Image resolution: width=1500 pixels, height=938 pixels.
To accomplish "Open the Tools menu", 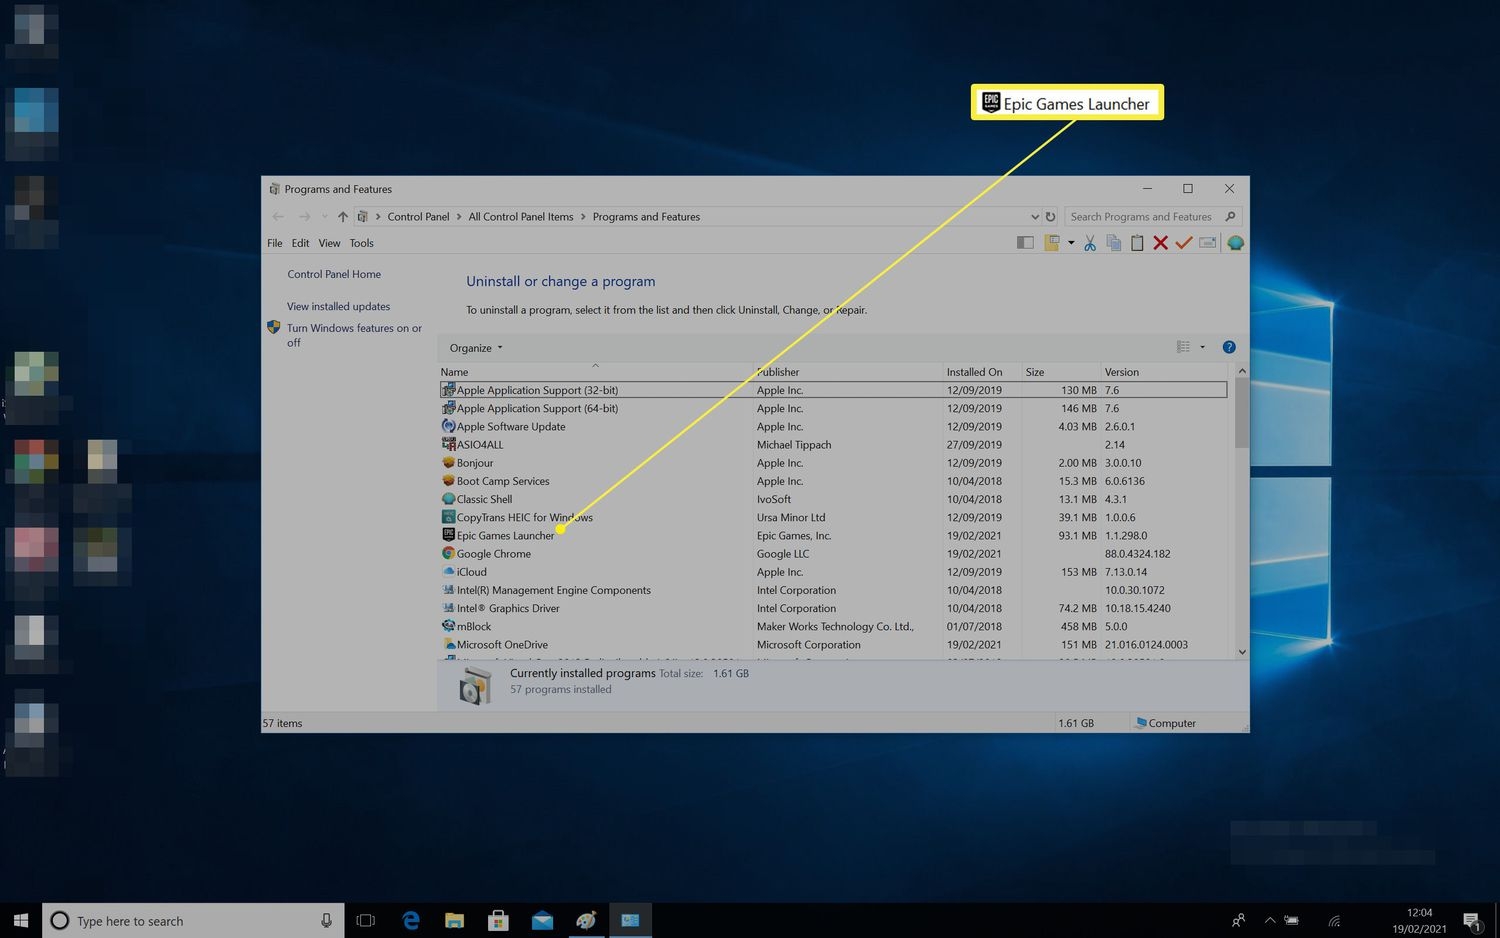I will [x=362, y=243].
